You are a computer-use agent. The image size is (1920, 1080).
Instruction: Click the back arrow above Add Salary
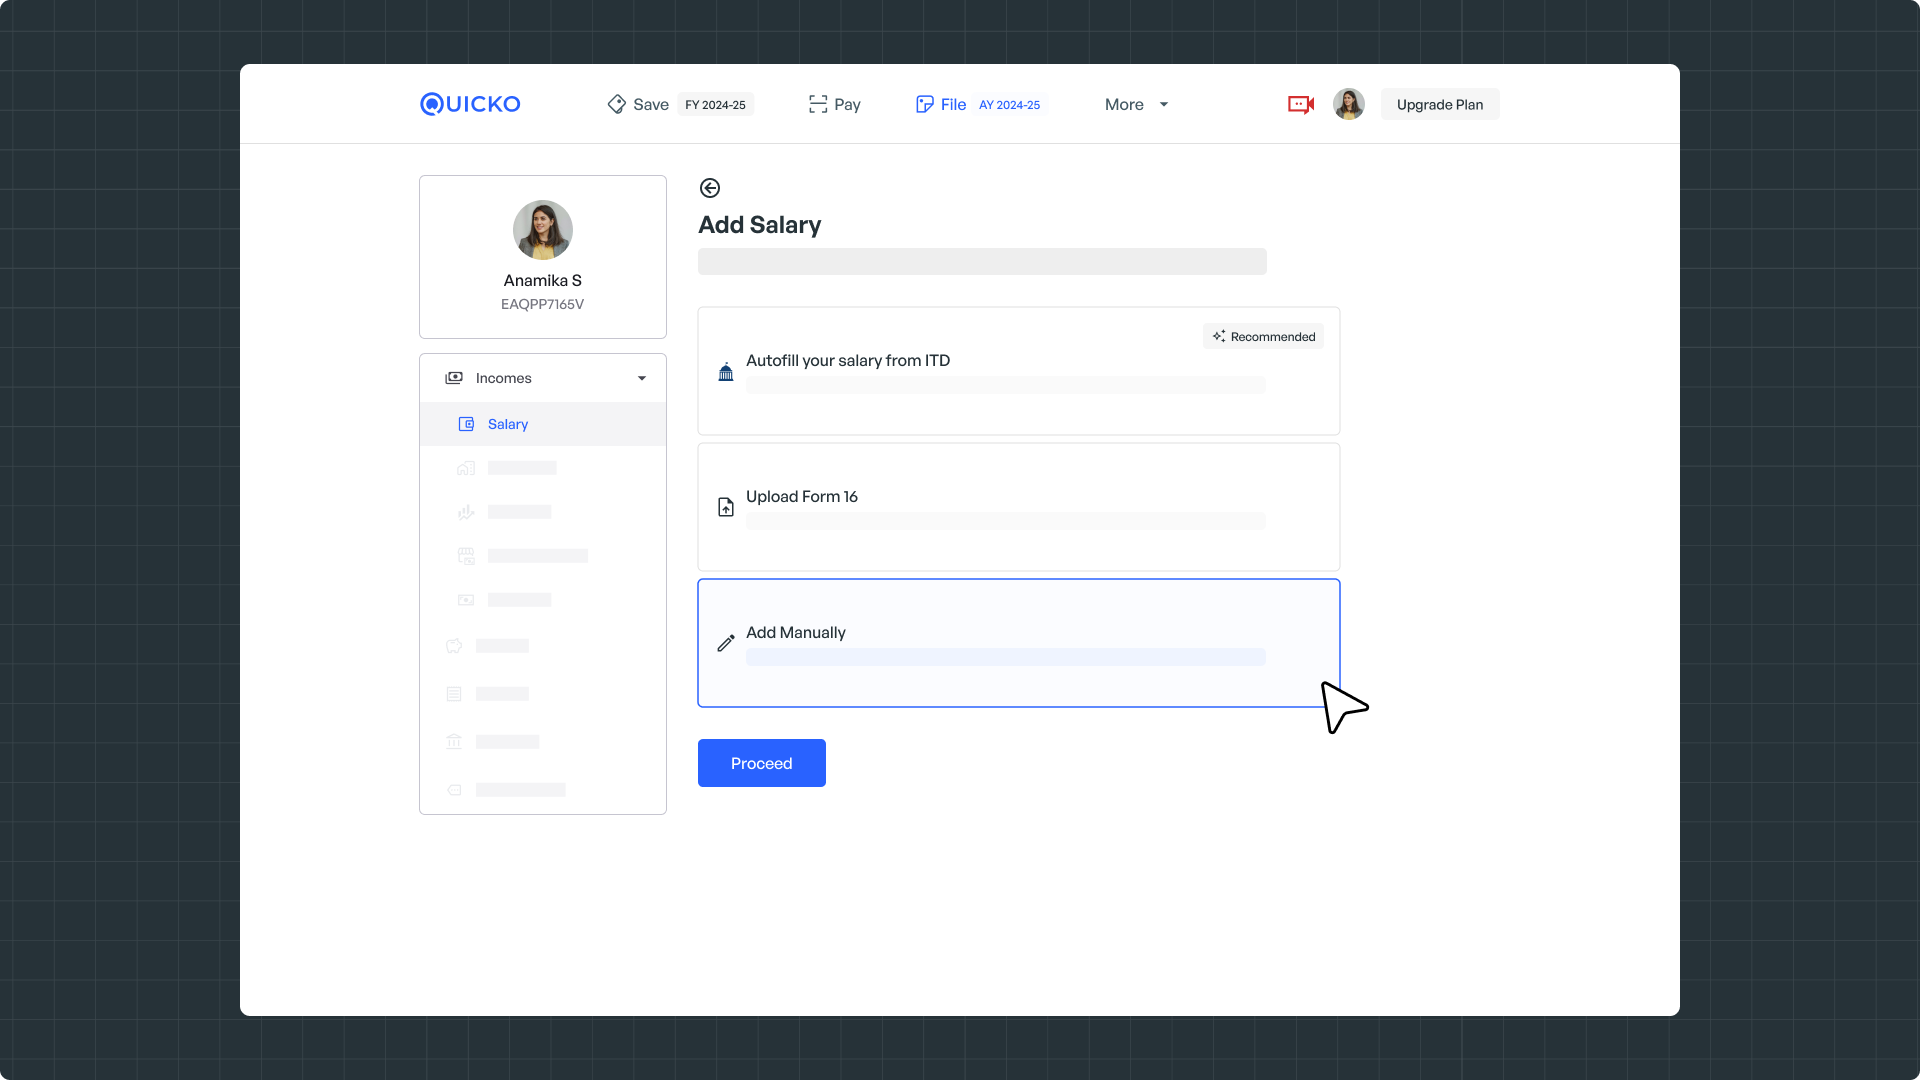click(710, 188)
